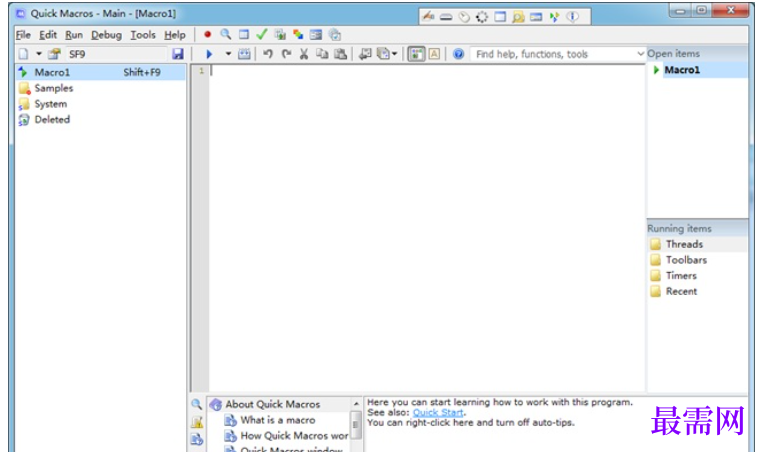Open the Debug menu
763x452 pixels.
click(x=106, y=35)
